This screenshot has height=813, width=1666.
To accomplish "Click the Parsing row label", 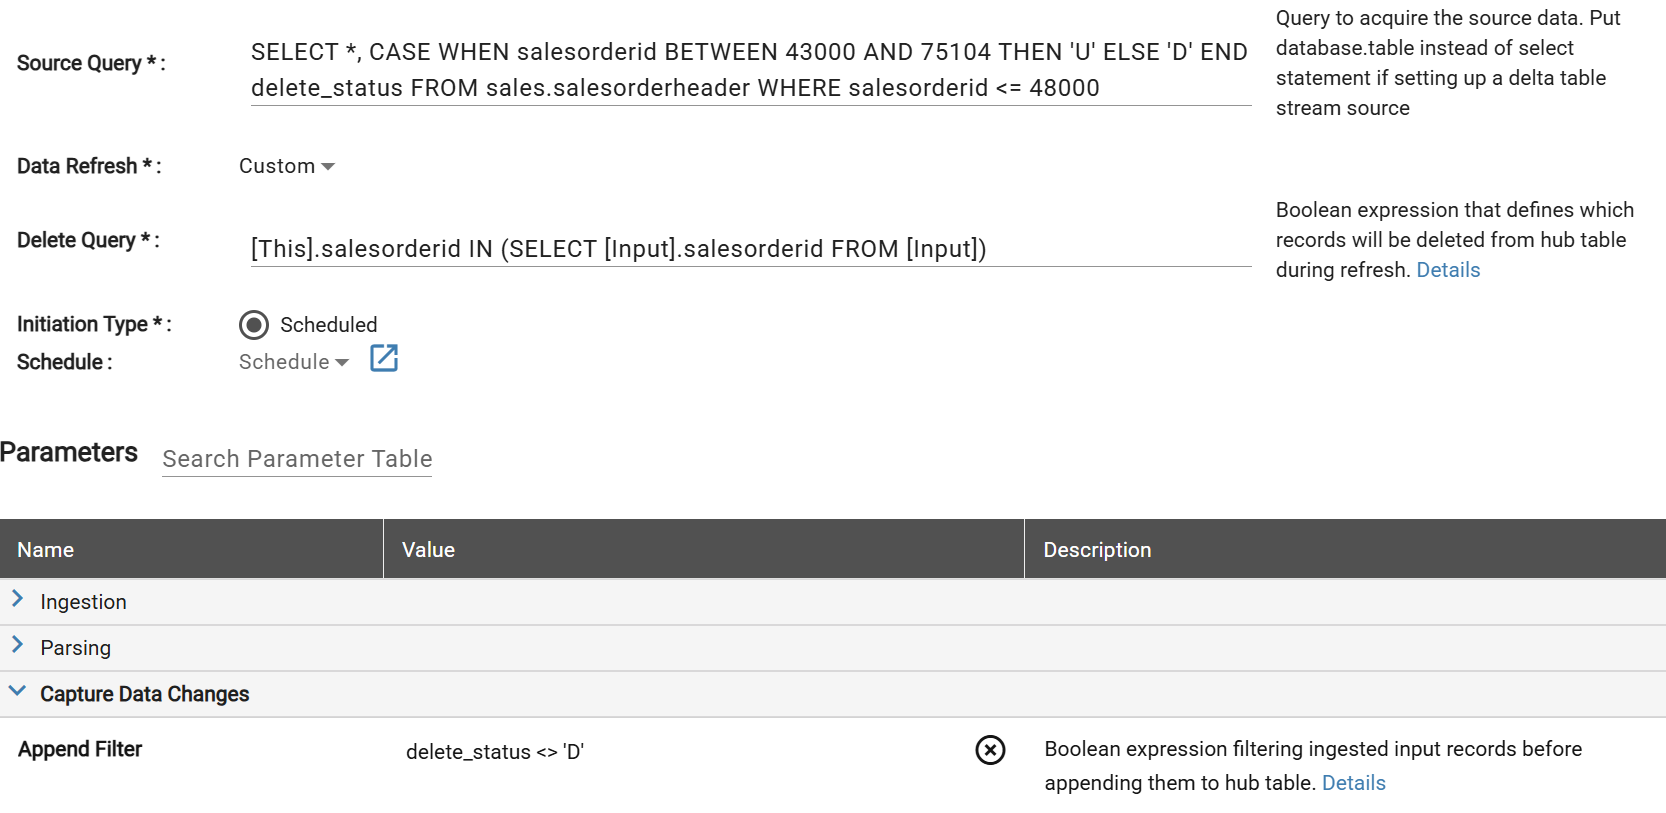I will pyautogui.click(x=76, y=648).
